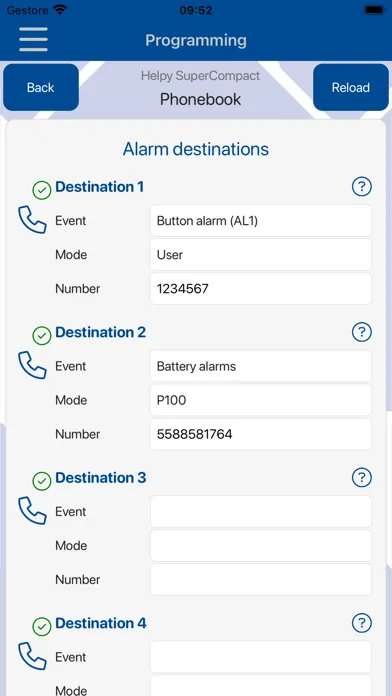Tap the Destination 2 phone icon
Viewport: 392px width, 696px height.
pos(32,365)
